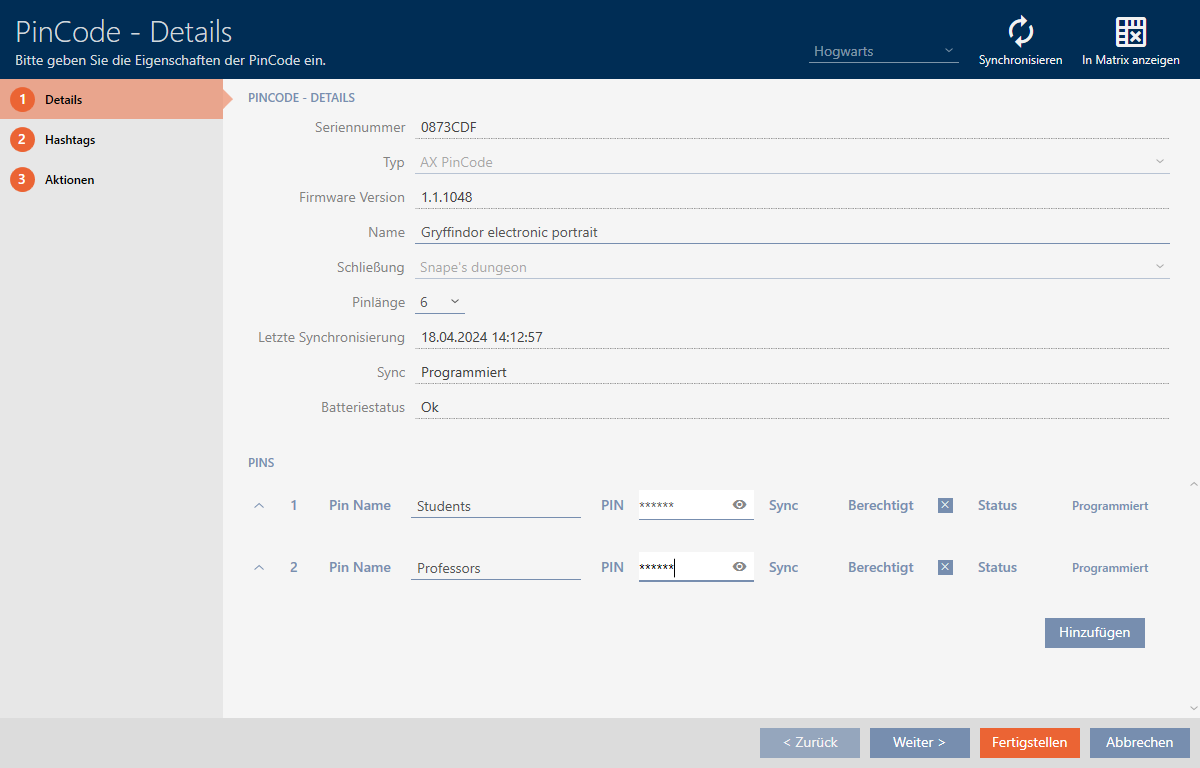Open the In Matrix anzeigen icon
Image resolution: width=1200 pixels, height=768 pixels.
tap(1130, 32)
